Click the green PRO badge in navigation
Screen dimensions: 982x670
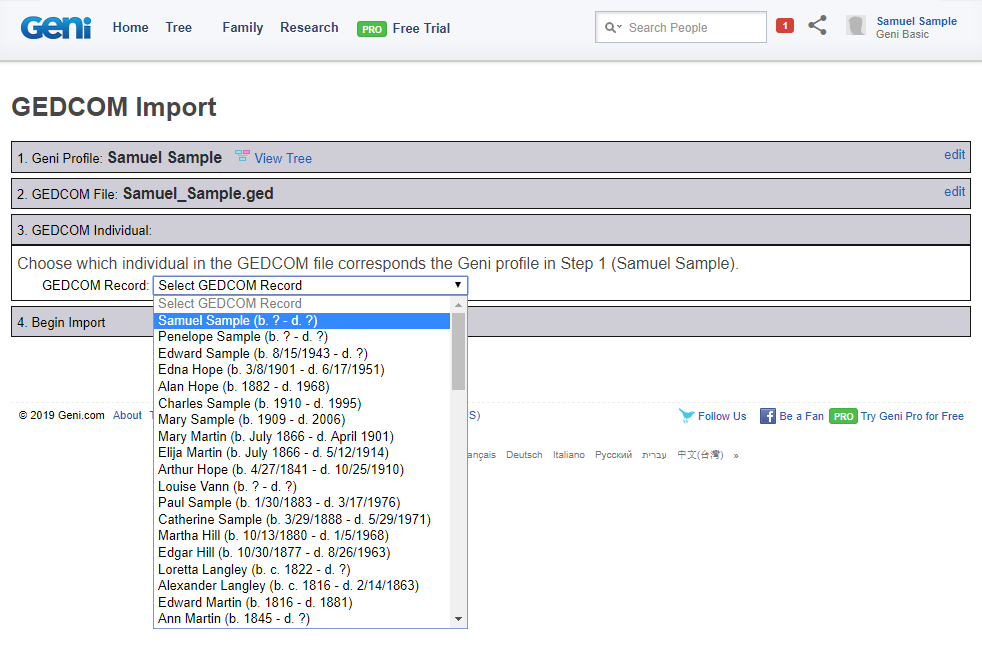click(x=372, y=29)
